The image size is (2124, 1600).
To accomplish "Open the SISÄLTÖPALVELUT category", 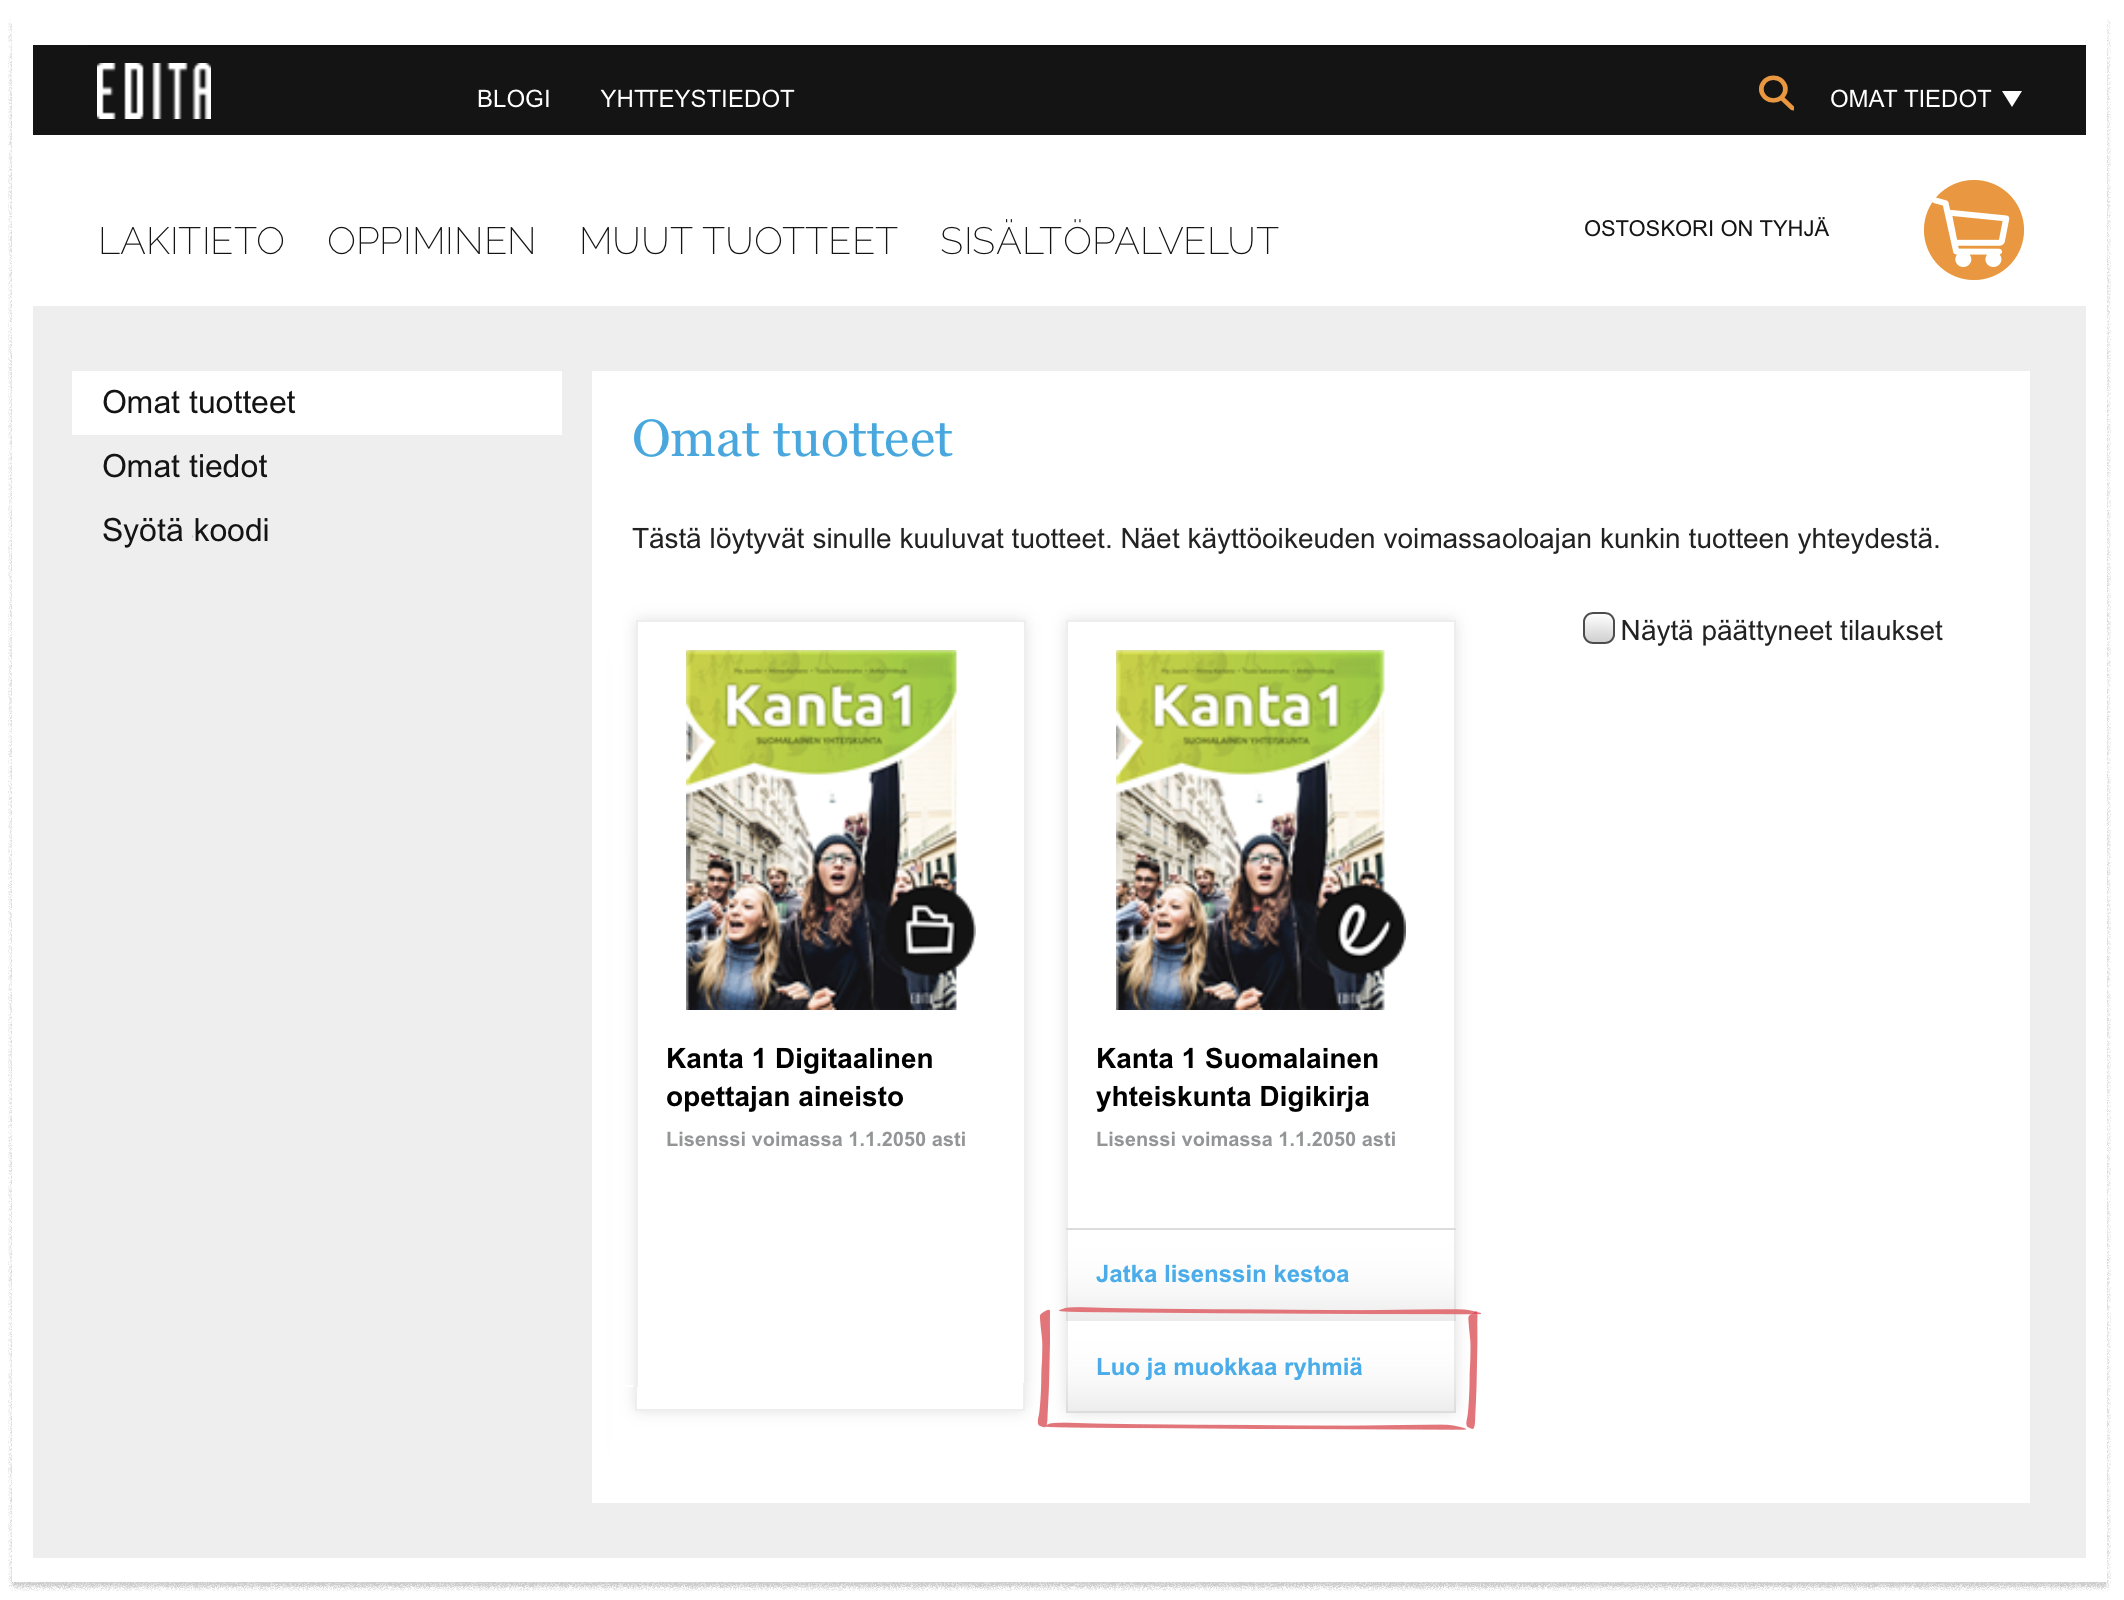I will pyautogui.click(x=1109, y=241).
